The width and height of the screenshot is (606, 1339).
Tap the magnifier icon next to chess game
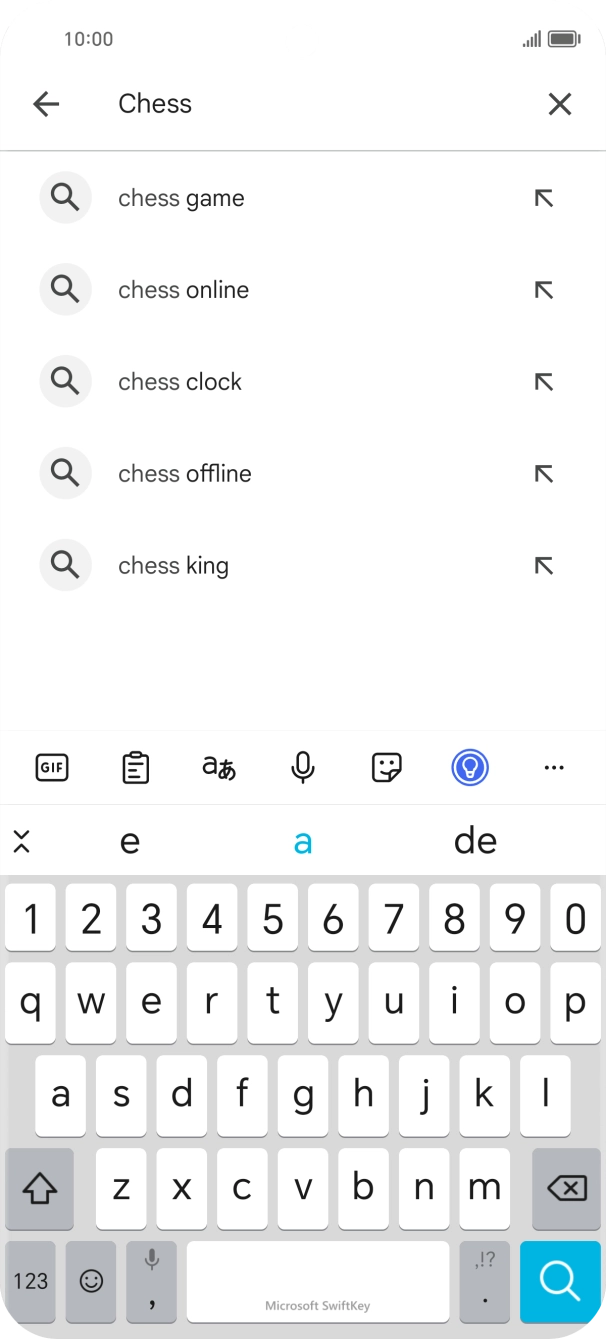pos(65,197)
